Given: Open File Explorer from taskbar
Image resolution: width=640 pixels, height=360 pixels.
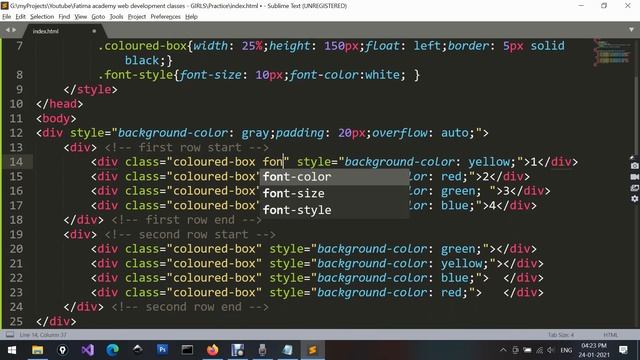Looking at the screenshot, I should pos(38,350).
